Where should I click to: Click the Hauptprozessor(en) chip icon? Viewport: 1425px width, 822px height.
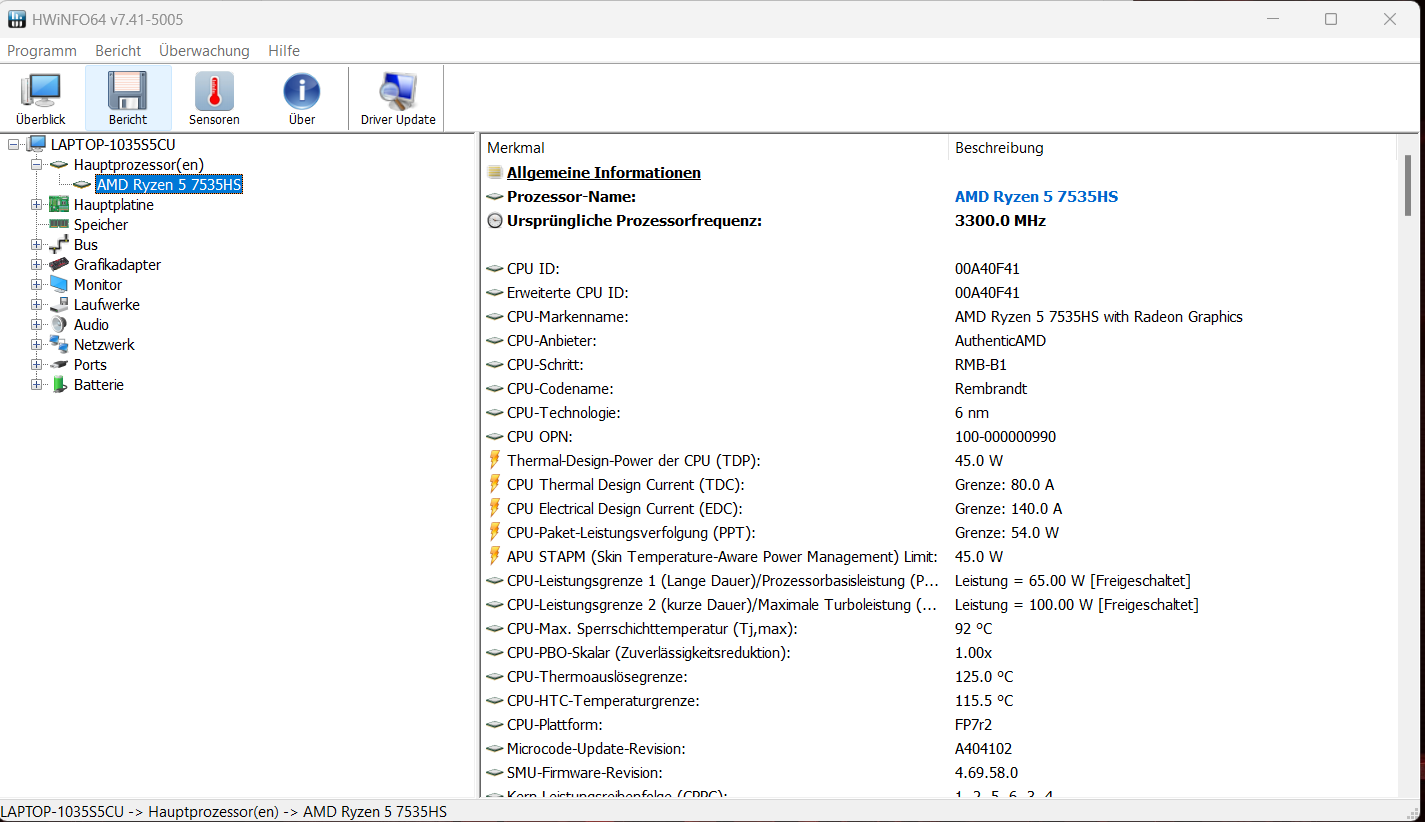[59, 164]
